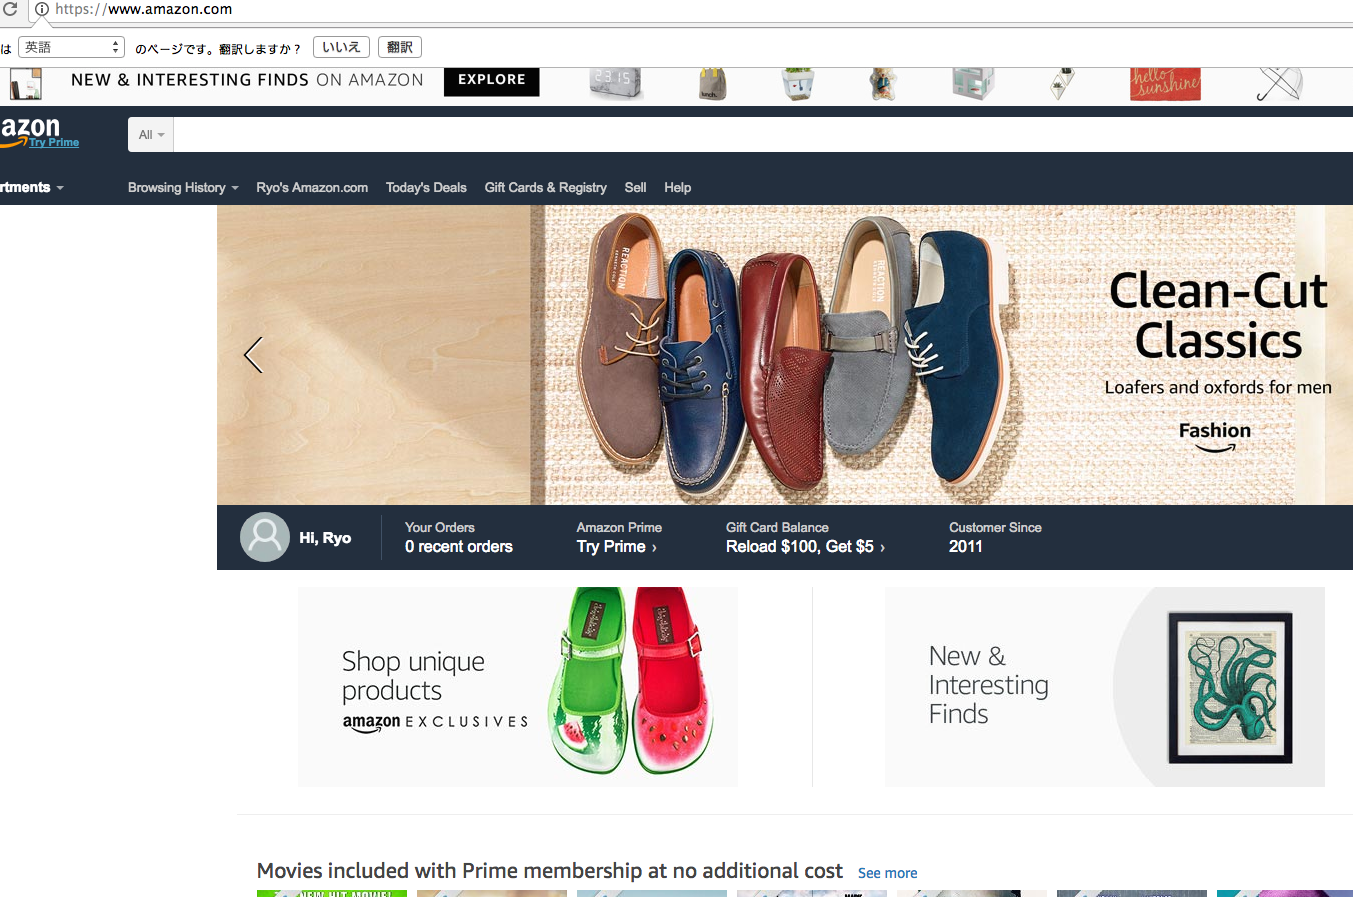Click the browser address bar URL
The width and height of the screenshot is (1353, 897).
tap(143, 9)
